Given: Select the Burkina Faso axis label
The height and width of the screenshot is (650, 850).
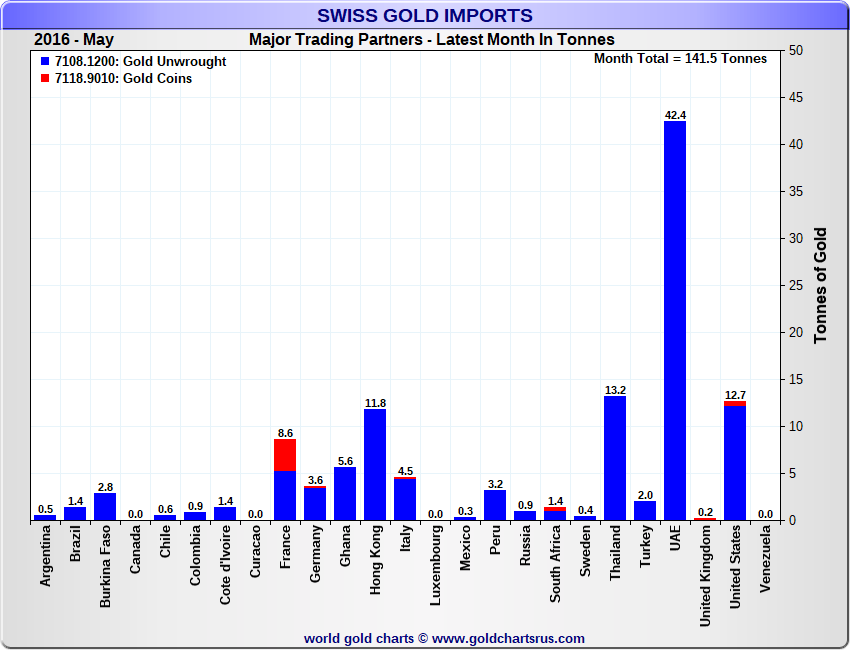Looking at the screenshot, I should [105, 567].
